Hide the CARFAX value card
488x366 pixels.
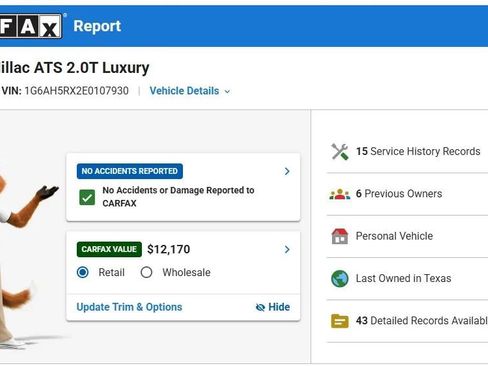(273, 307)
